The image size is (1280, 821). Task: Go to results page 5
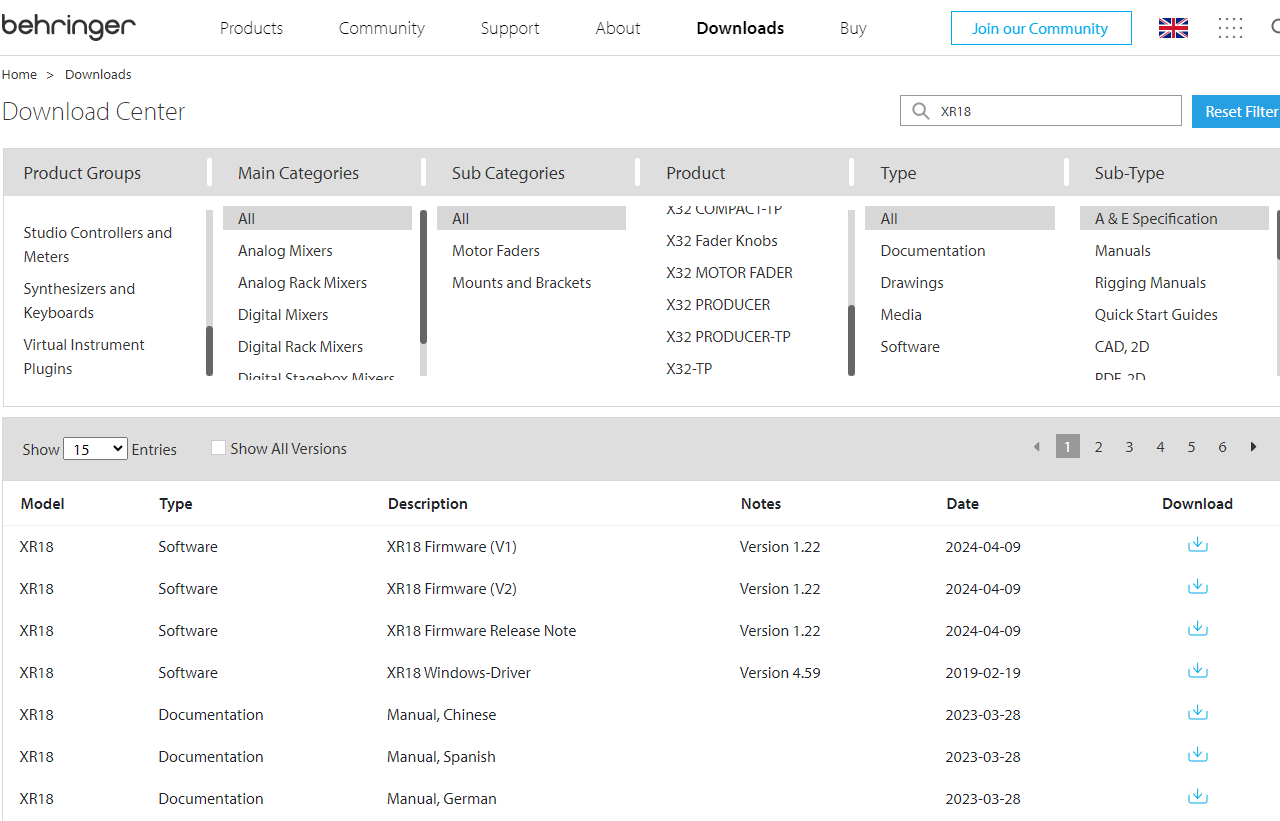[x=1191, y=447]
